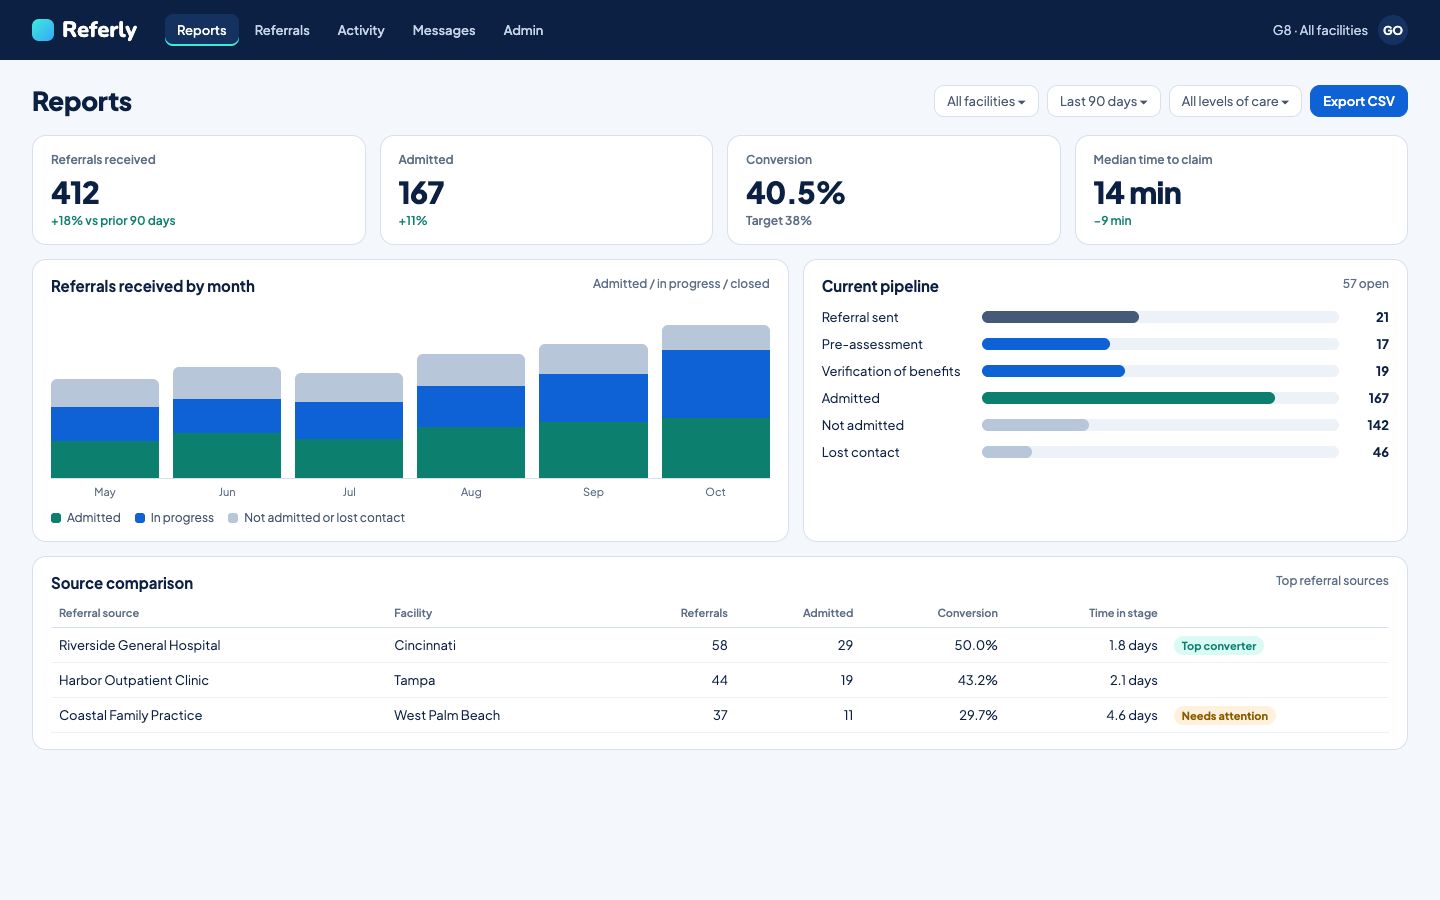Open the Messages tab

pos(444,30)
